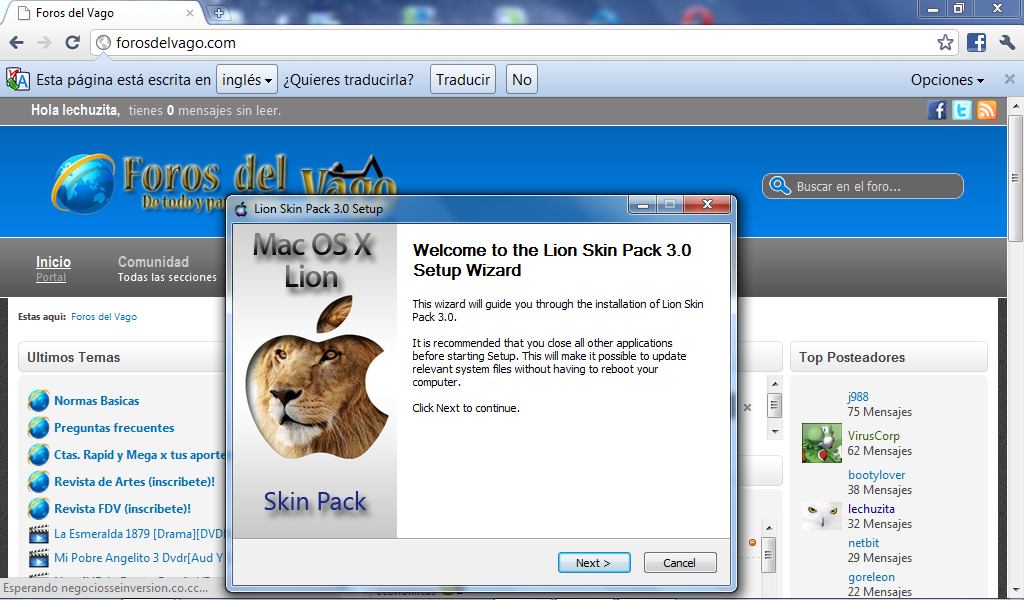
Task: Open the RSS feed icon
Action: [x=987, y=110]
